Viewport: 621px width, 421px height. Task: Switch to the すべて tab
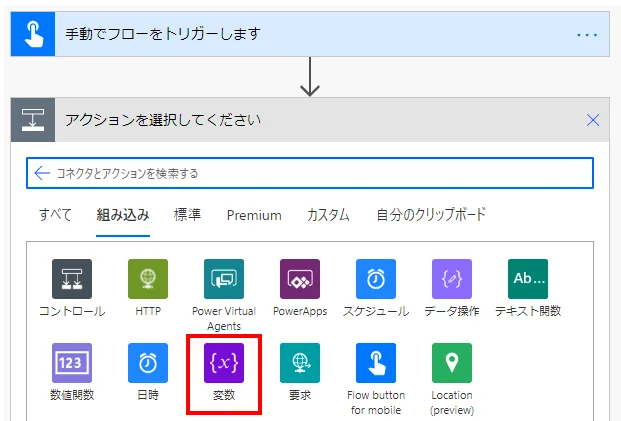(55, 215)
